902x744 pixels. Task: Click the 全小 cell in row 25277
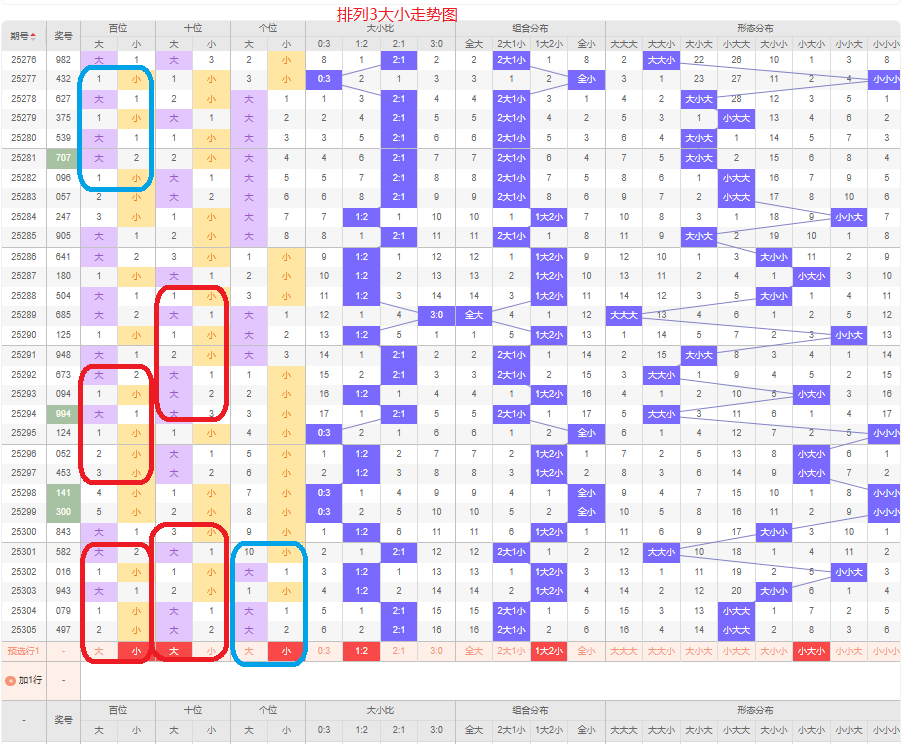[x=586, y=79]
